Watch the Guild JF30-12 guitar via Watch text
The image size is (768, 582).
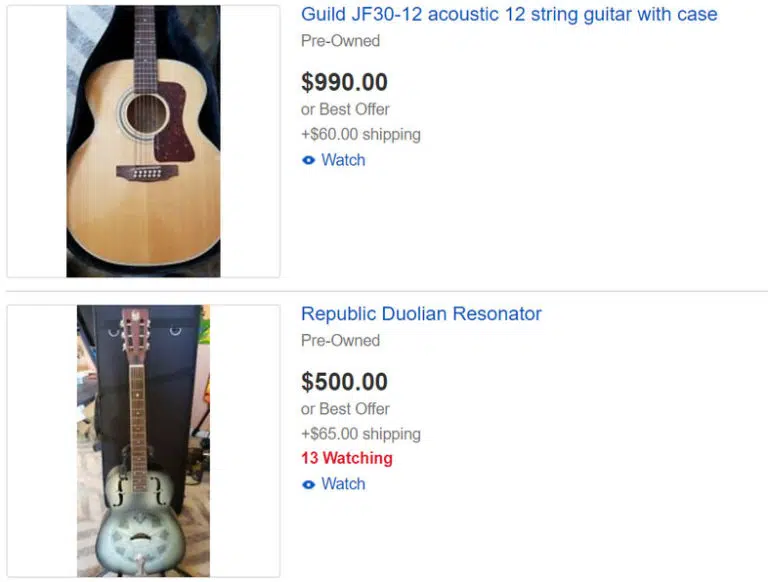pyautogui.click(x=343, y=160)
